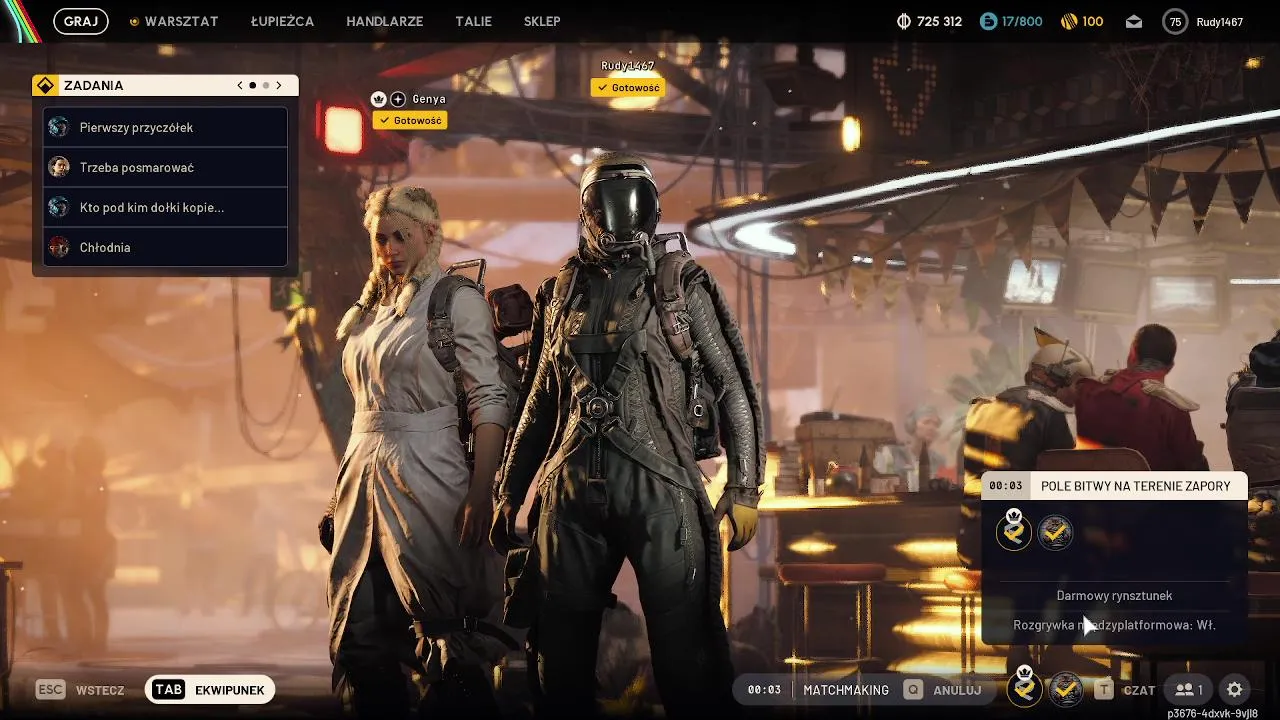Open the ŁUPIEŻCA tab

click(282, 21)
